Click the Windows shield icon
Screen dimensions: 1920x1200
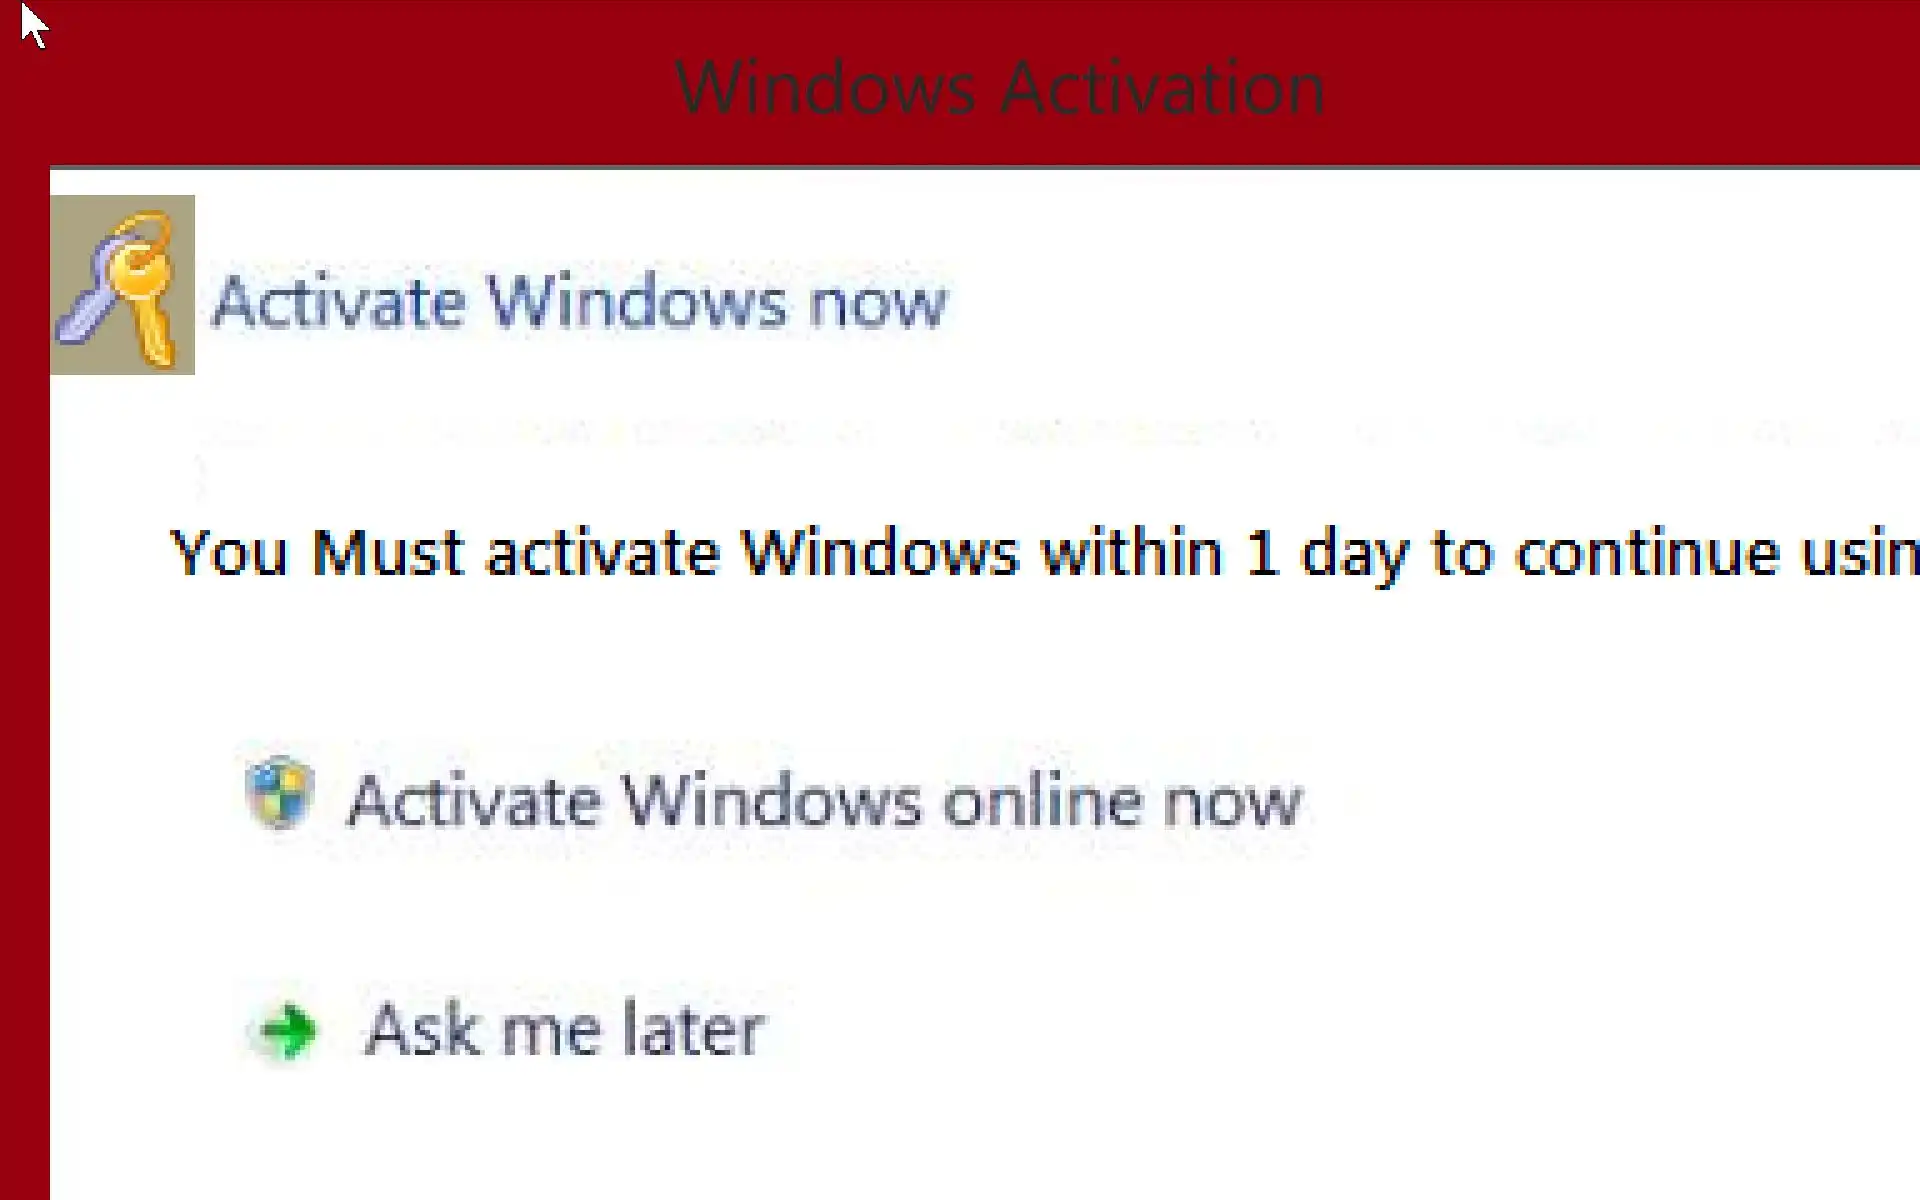(x=280, y=793)
